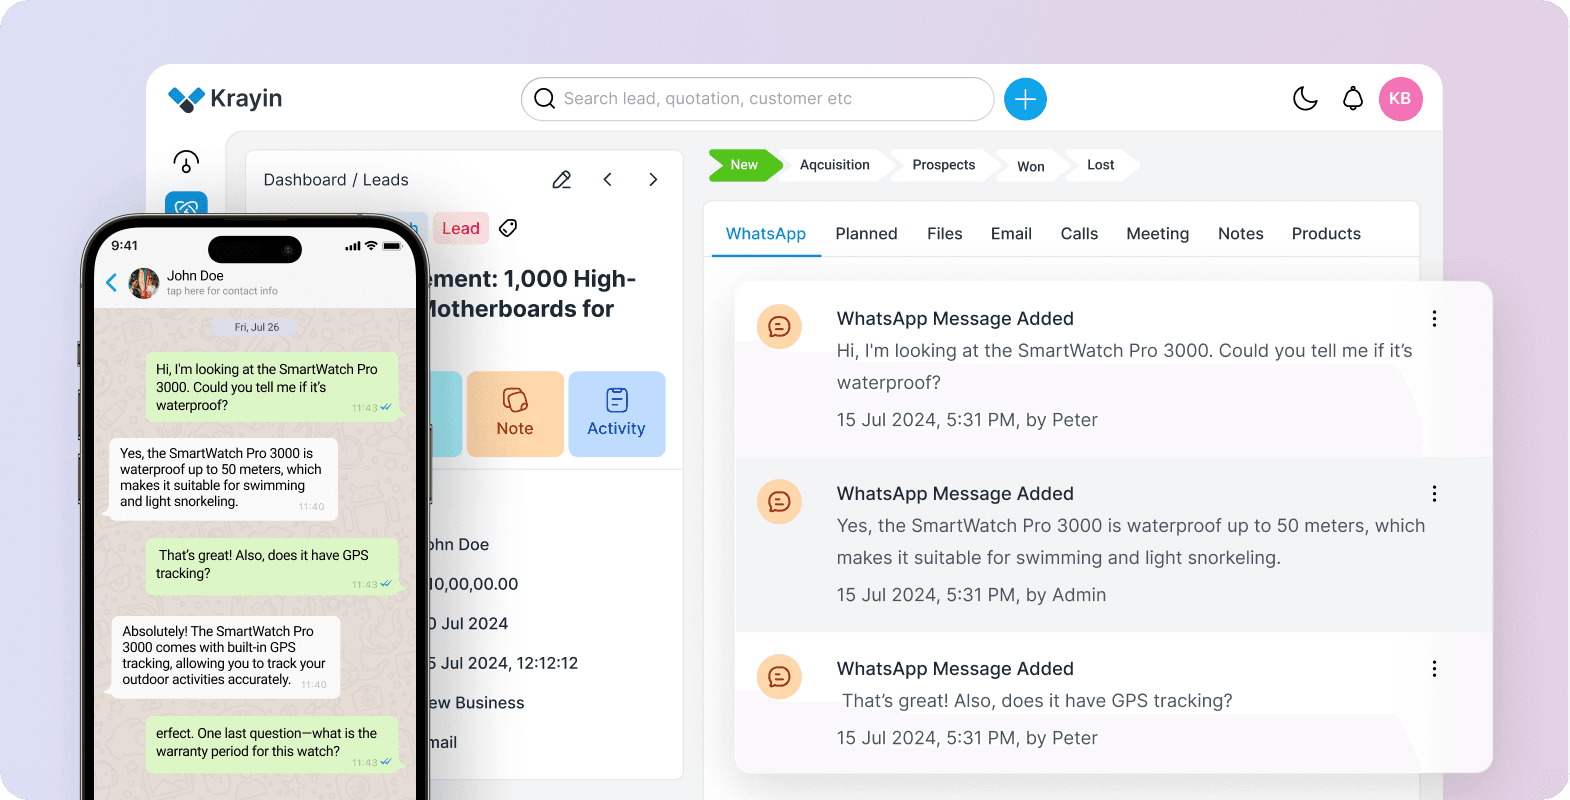Click the blue plus create button
Image resolution: width=1570 pixels, height=800 pixels.
(x=1025, y=99)
